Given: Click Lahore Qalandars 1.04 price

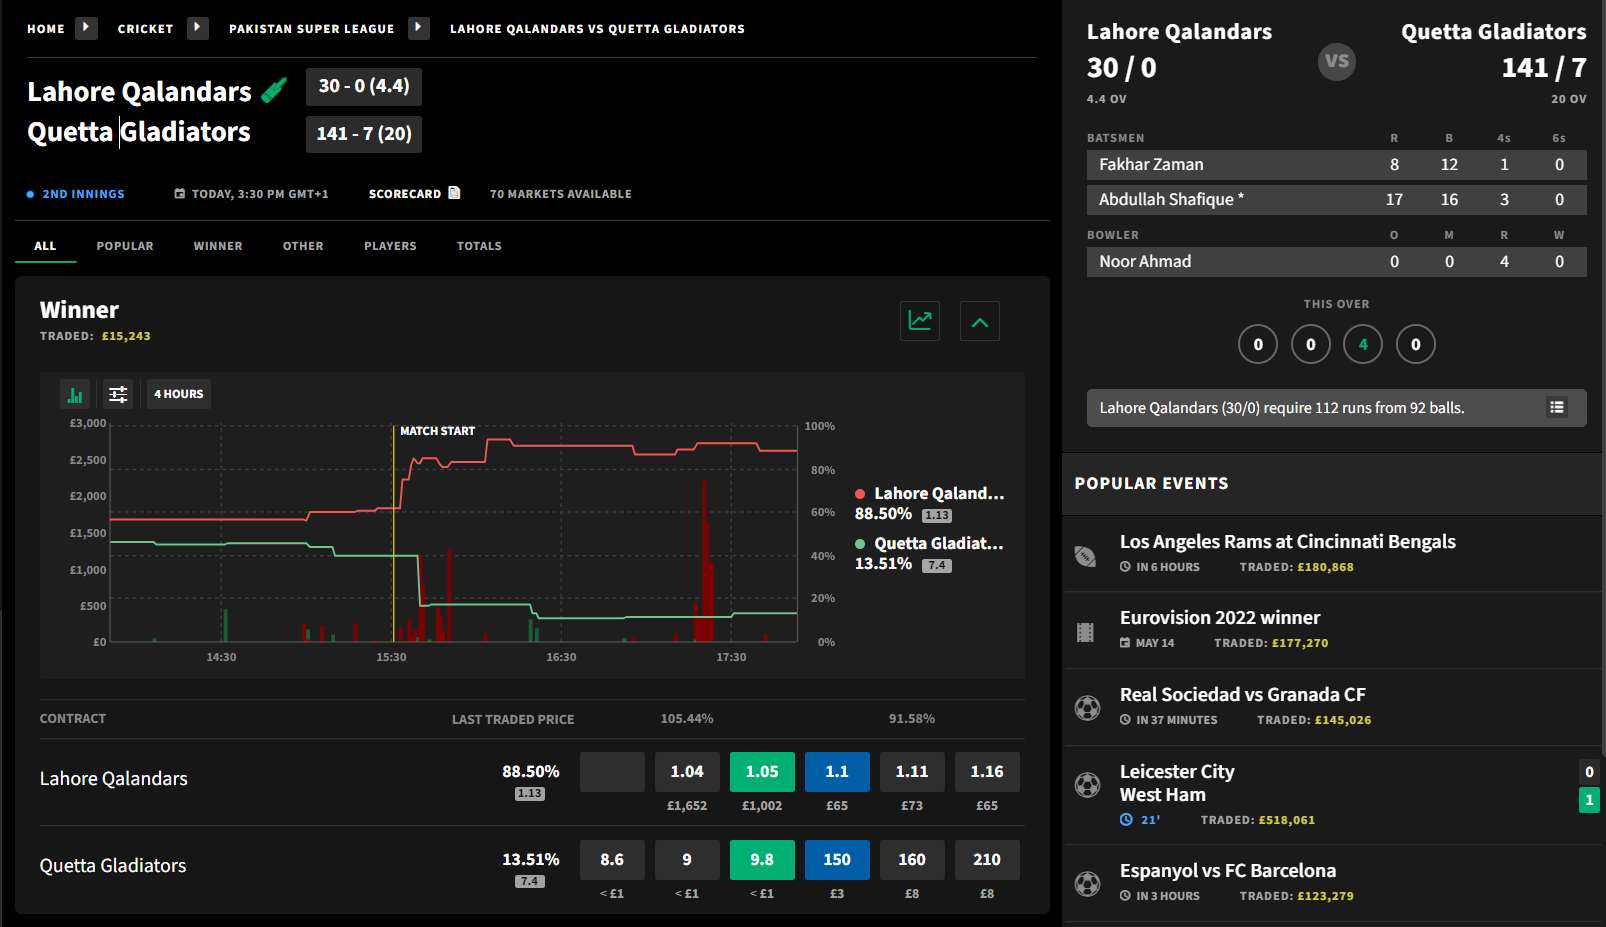Looking at the screenshot, I should (x=687, y=772).
